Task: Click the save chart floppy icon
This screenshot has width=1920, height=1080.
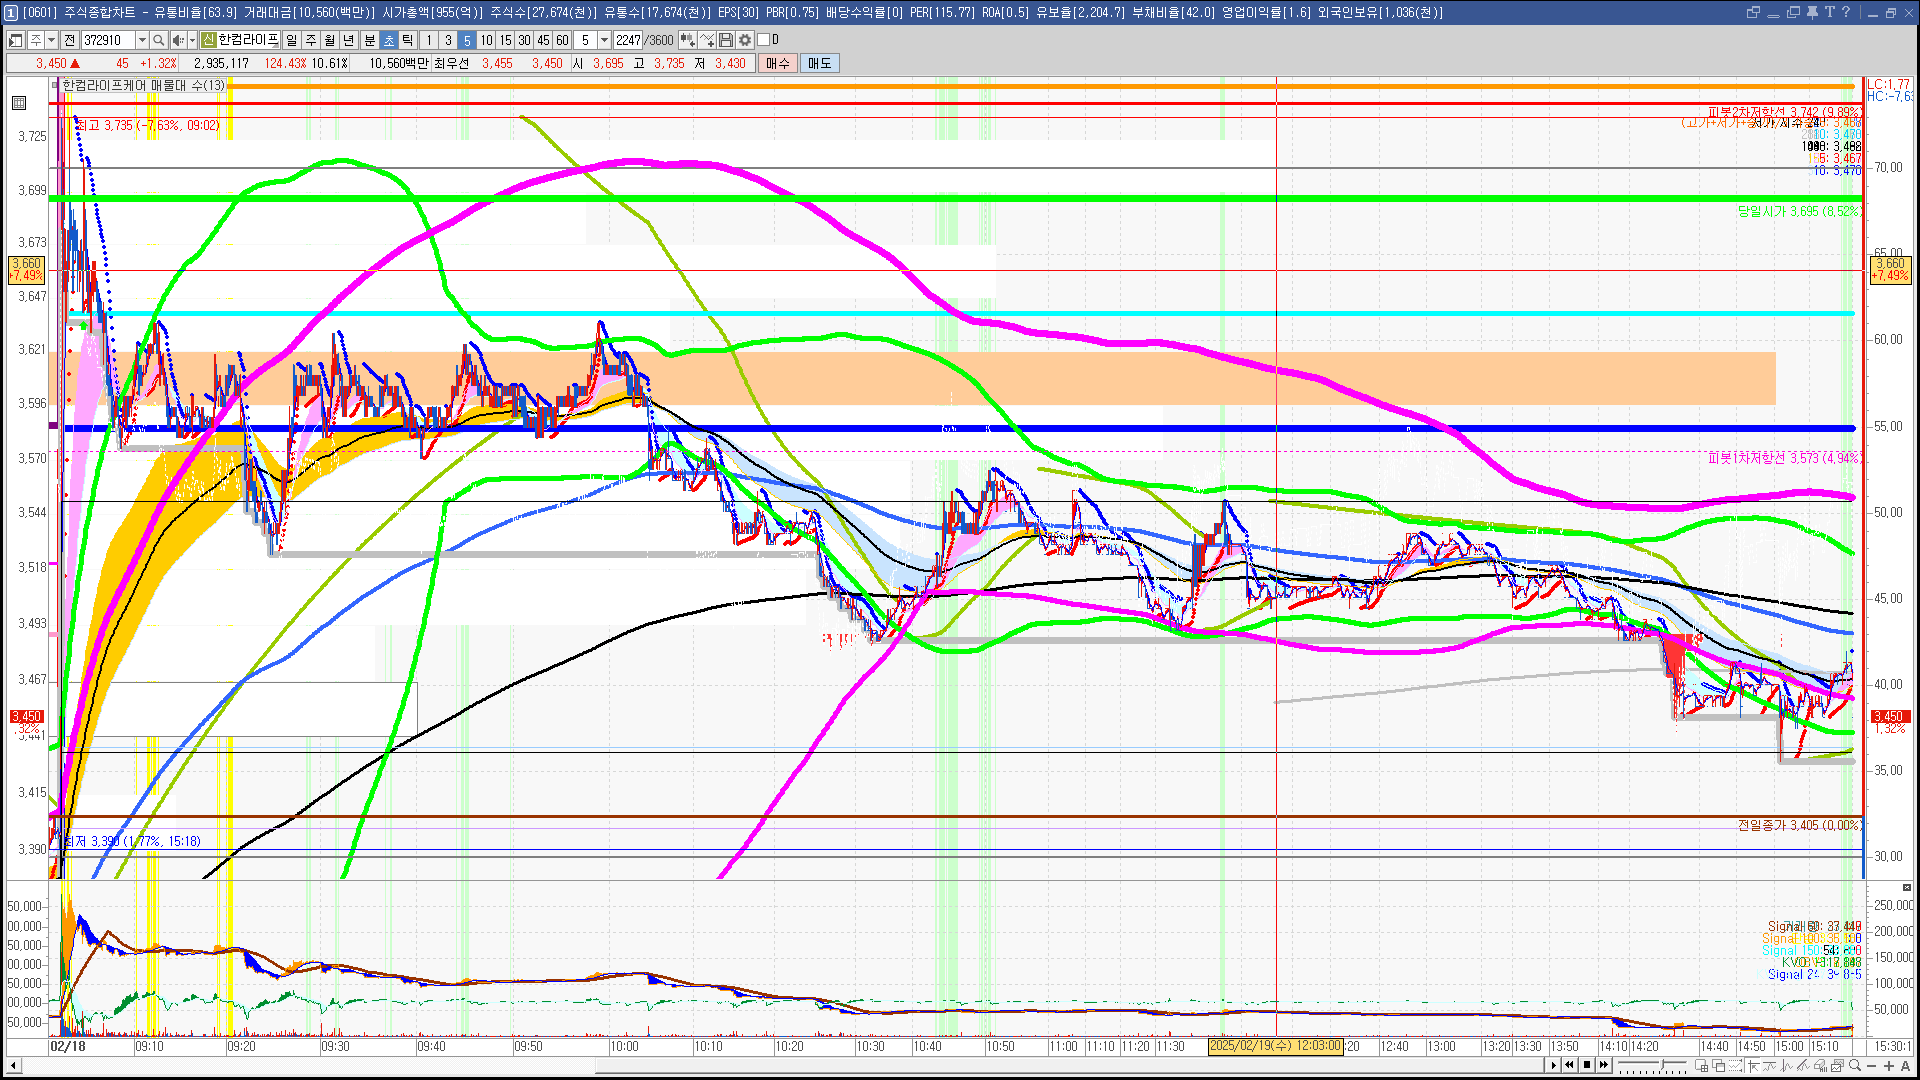Action: 726,40
